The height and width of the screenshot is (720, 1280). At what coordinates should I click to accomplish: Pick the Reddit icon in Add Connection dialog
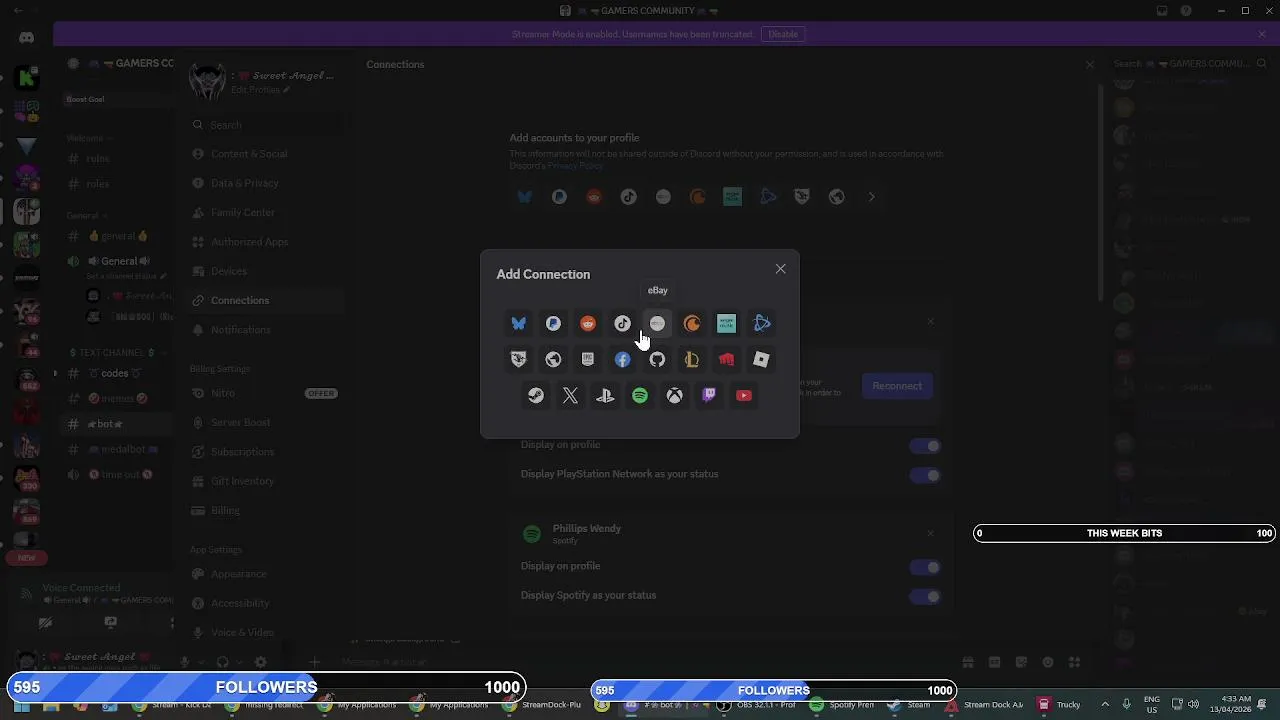tap(588, 323)
